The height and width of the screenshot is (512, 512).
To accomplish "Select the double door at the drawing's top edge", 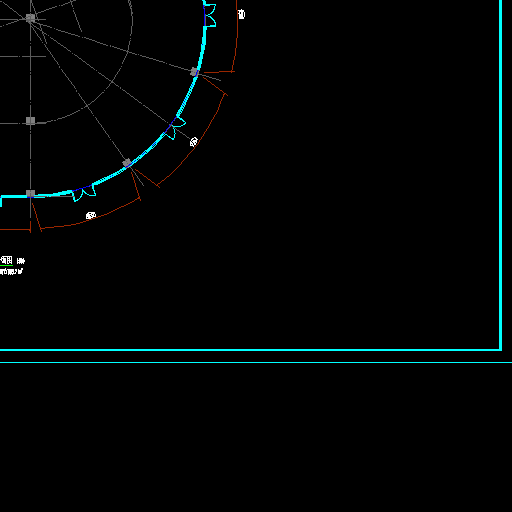I will [x=210, y=14].
